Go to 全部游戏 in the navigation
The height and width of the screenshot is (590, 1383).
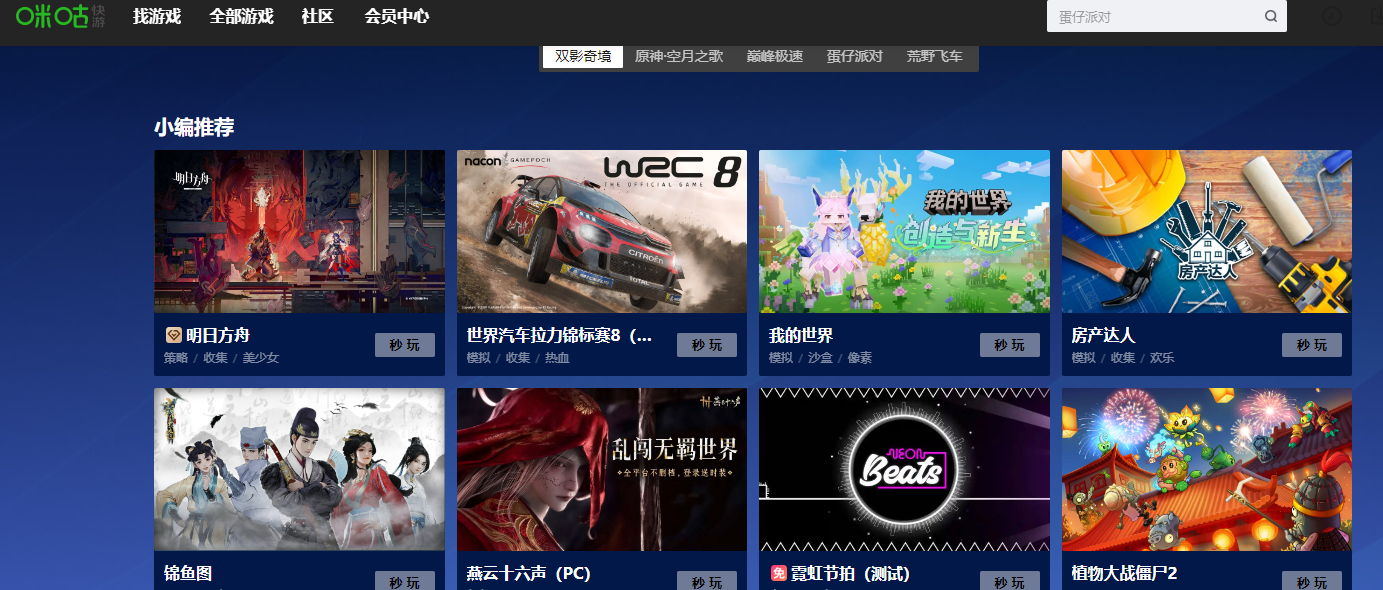point(241,16)
